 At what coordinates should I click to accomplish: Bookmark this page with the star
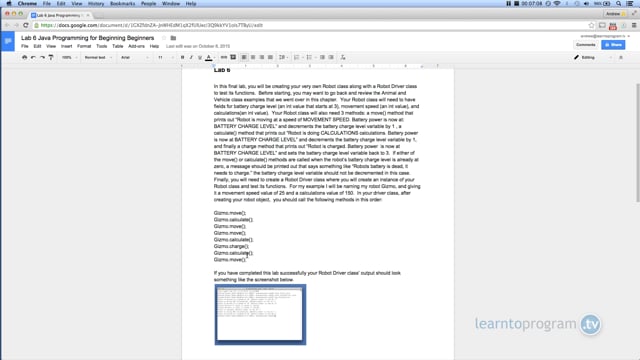[591, 25]
